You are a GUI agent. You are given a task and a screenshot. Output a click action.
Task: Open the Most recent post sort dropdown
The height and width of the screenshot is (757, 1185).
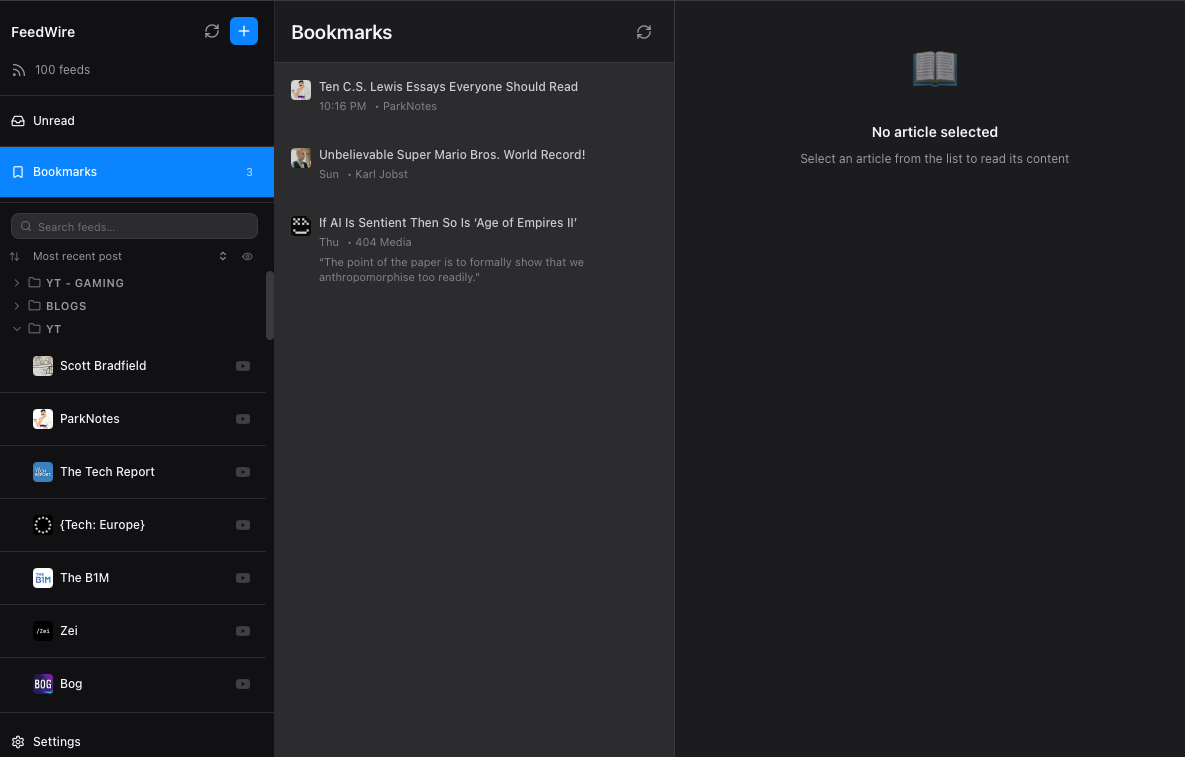click(129, 256)
